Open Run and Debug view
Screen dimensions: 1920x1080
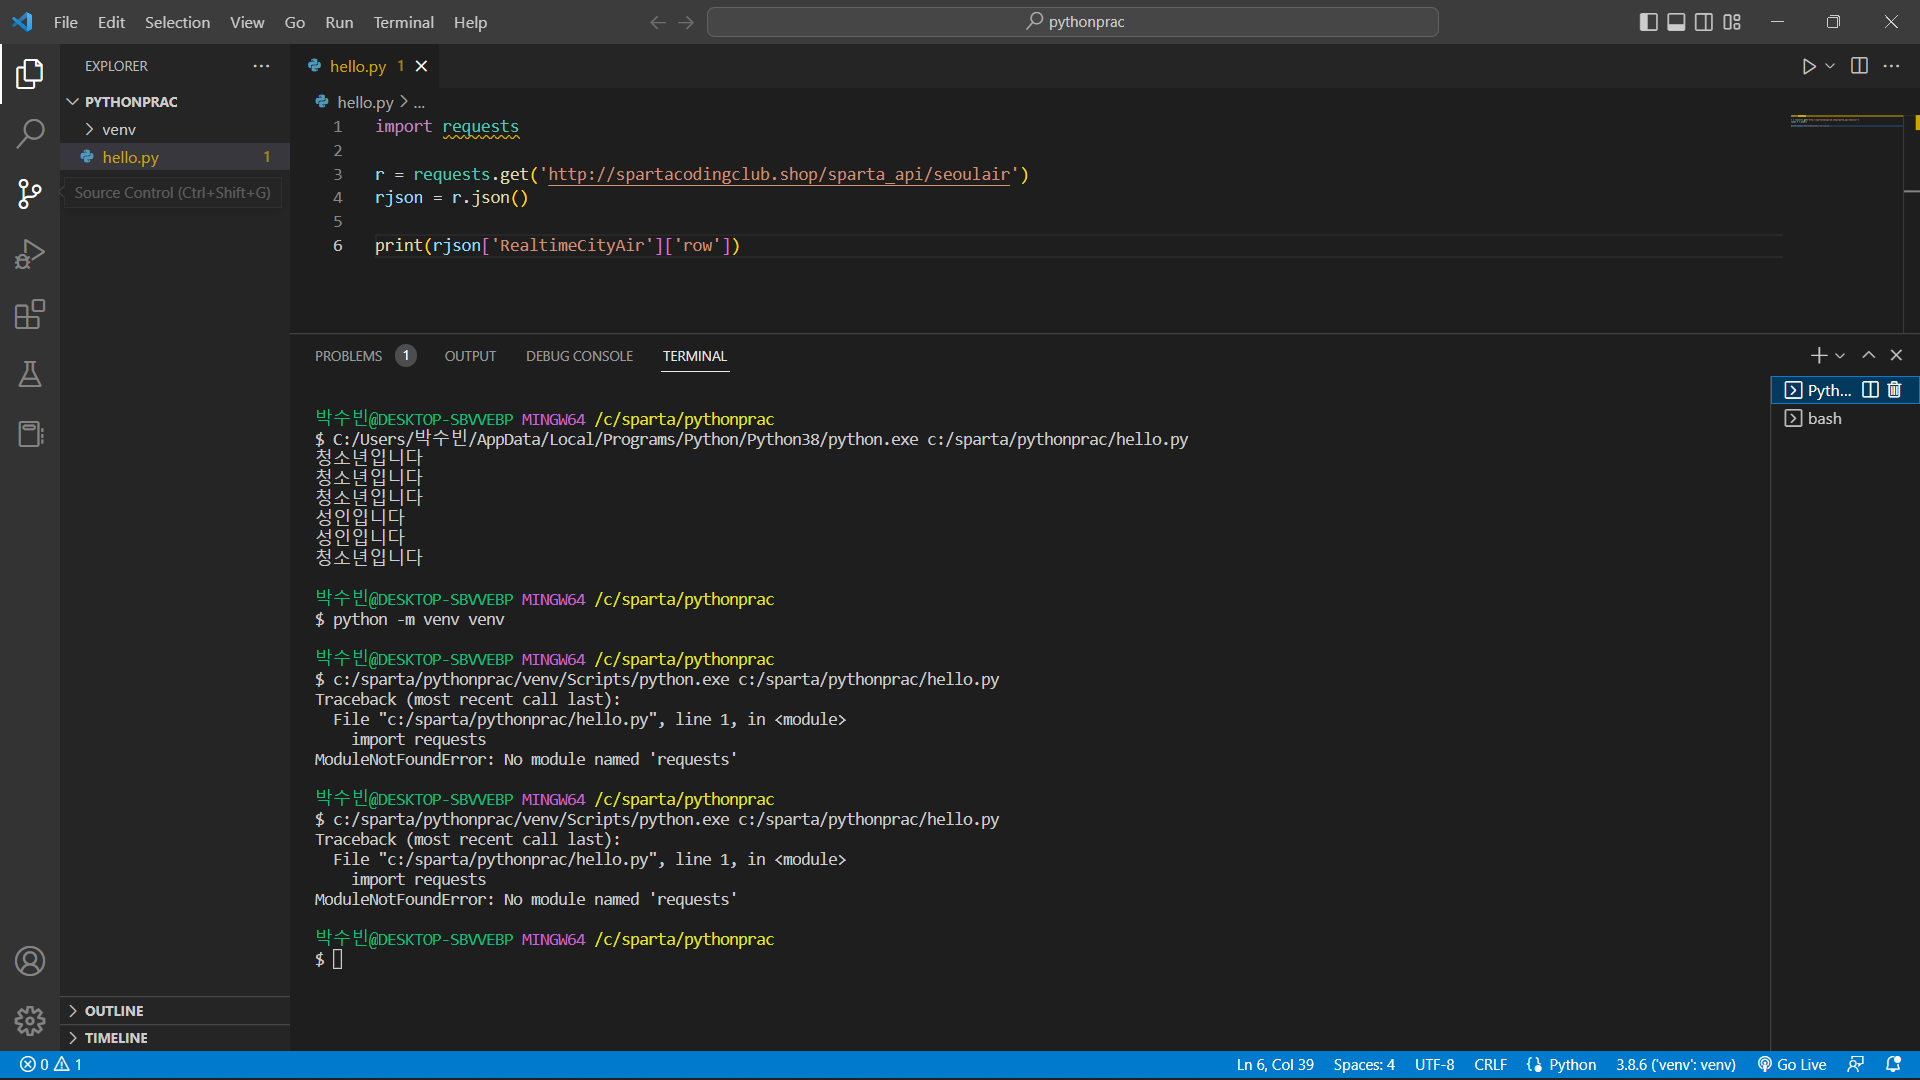(30, 254)
